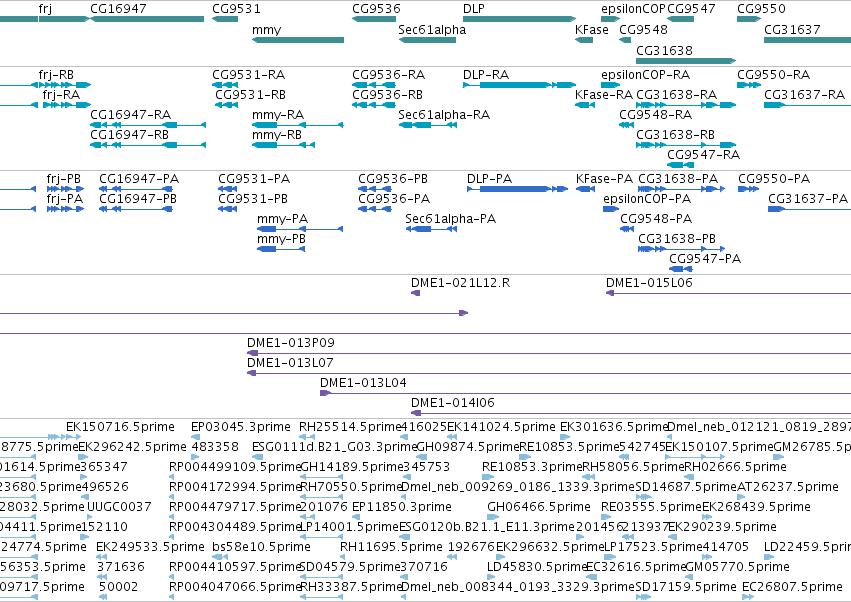This screenshot has width=851, height=602.
Task: Select the CG9536-RA transcript label
Action: pyautogui.click(x=389, y=75)
